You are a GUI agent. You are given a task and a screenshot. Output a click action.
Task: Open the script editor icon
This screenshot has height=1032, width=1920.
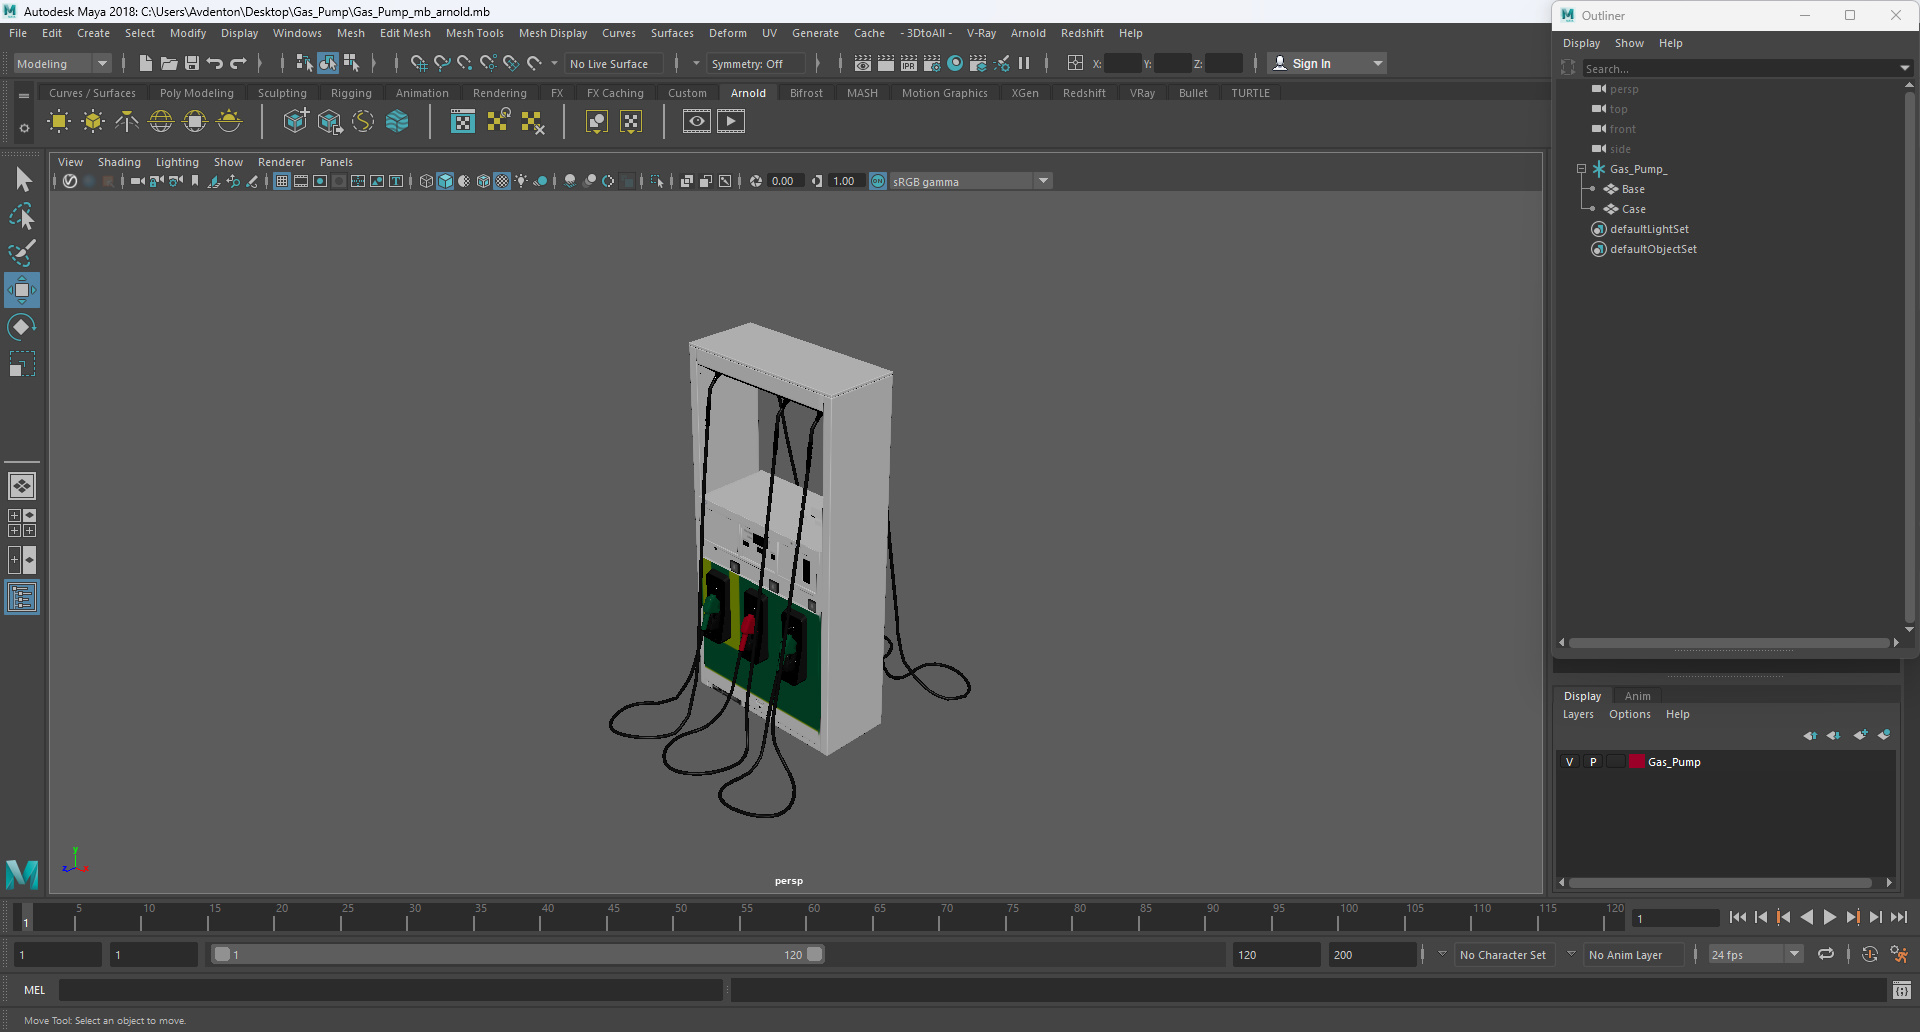(1902, 990)
